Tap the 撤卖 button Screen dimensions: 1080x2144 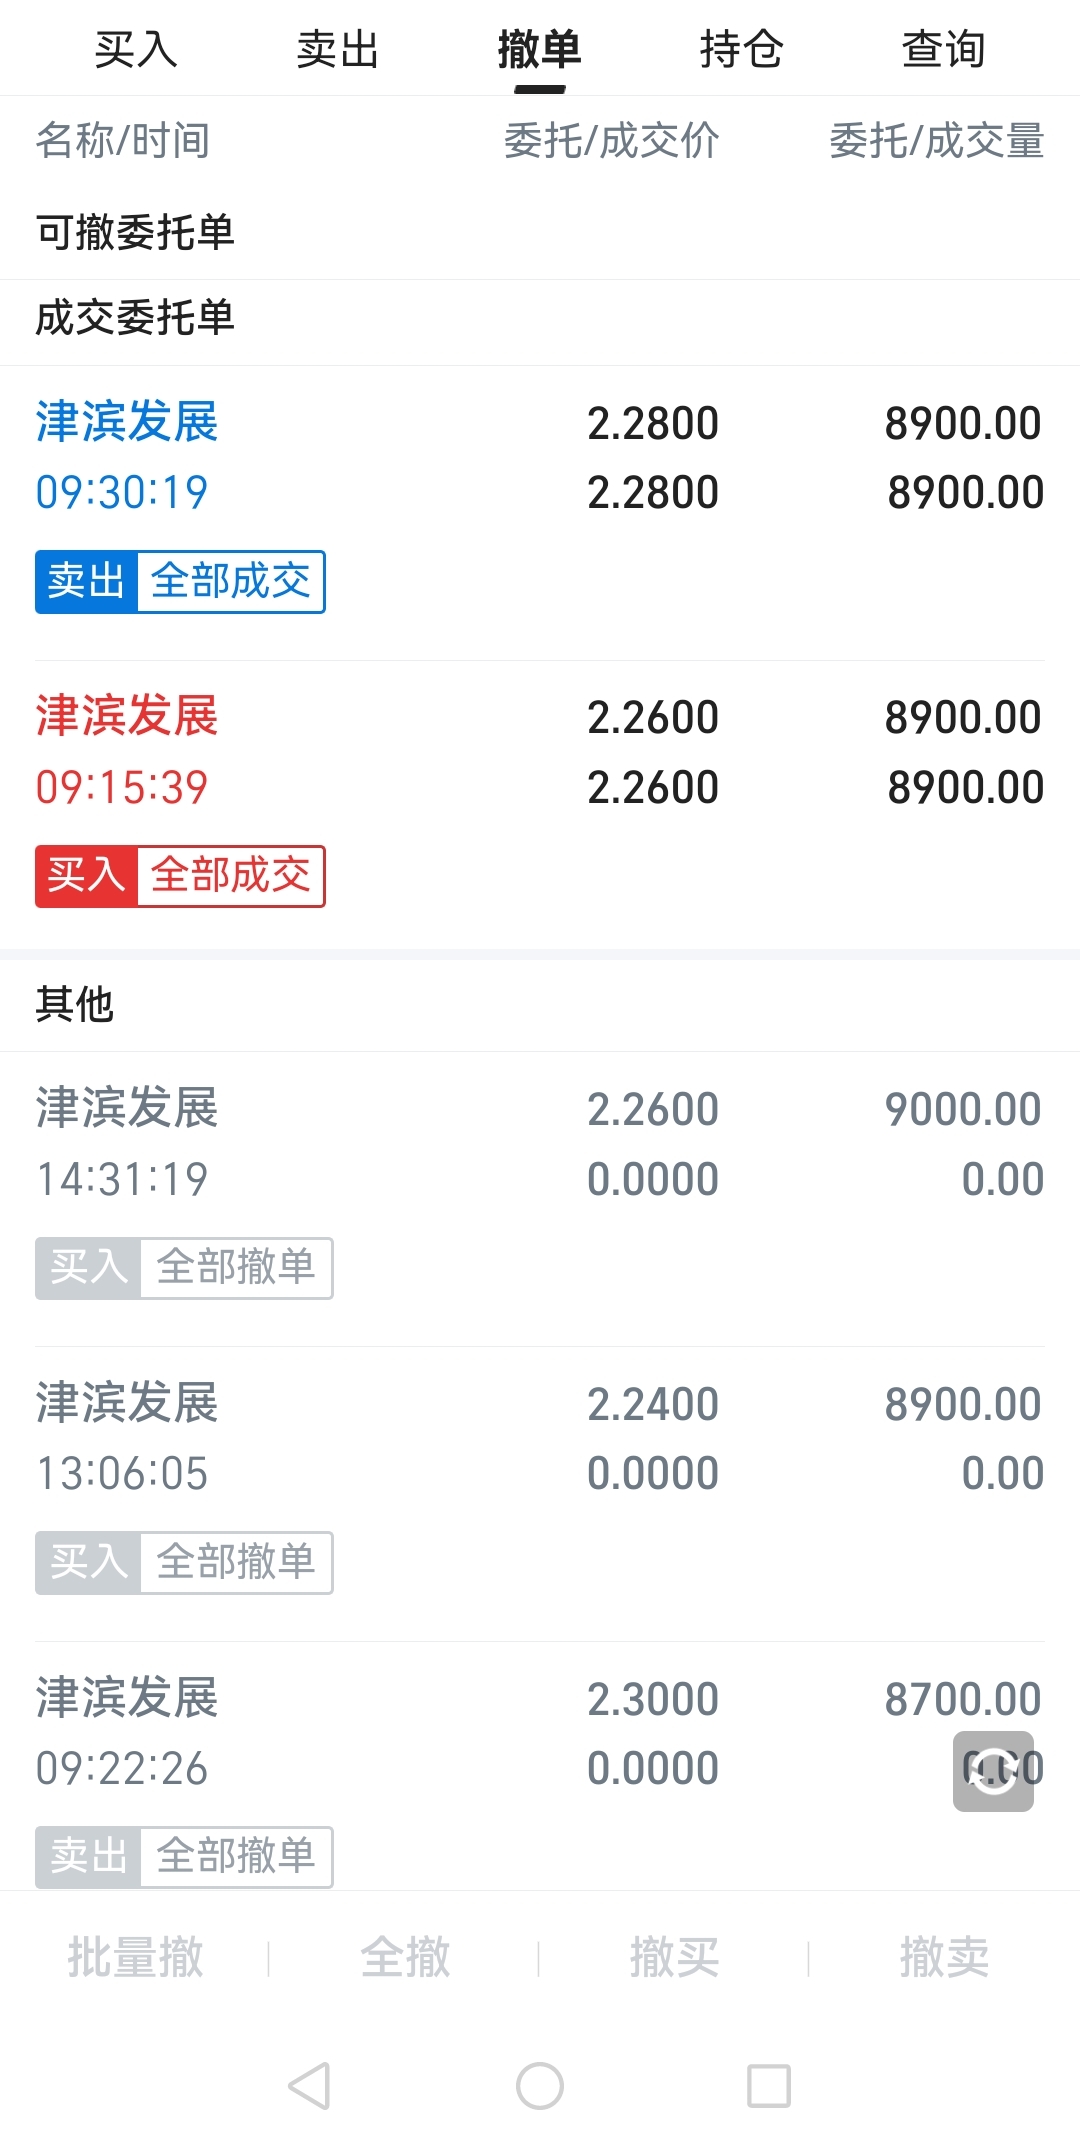944,1957
